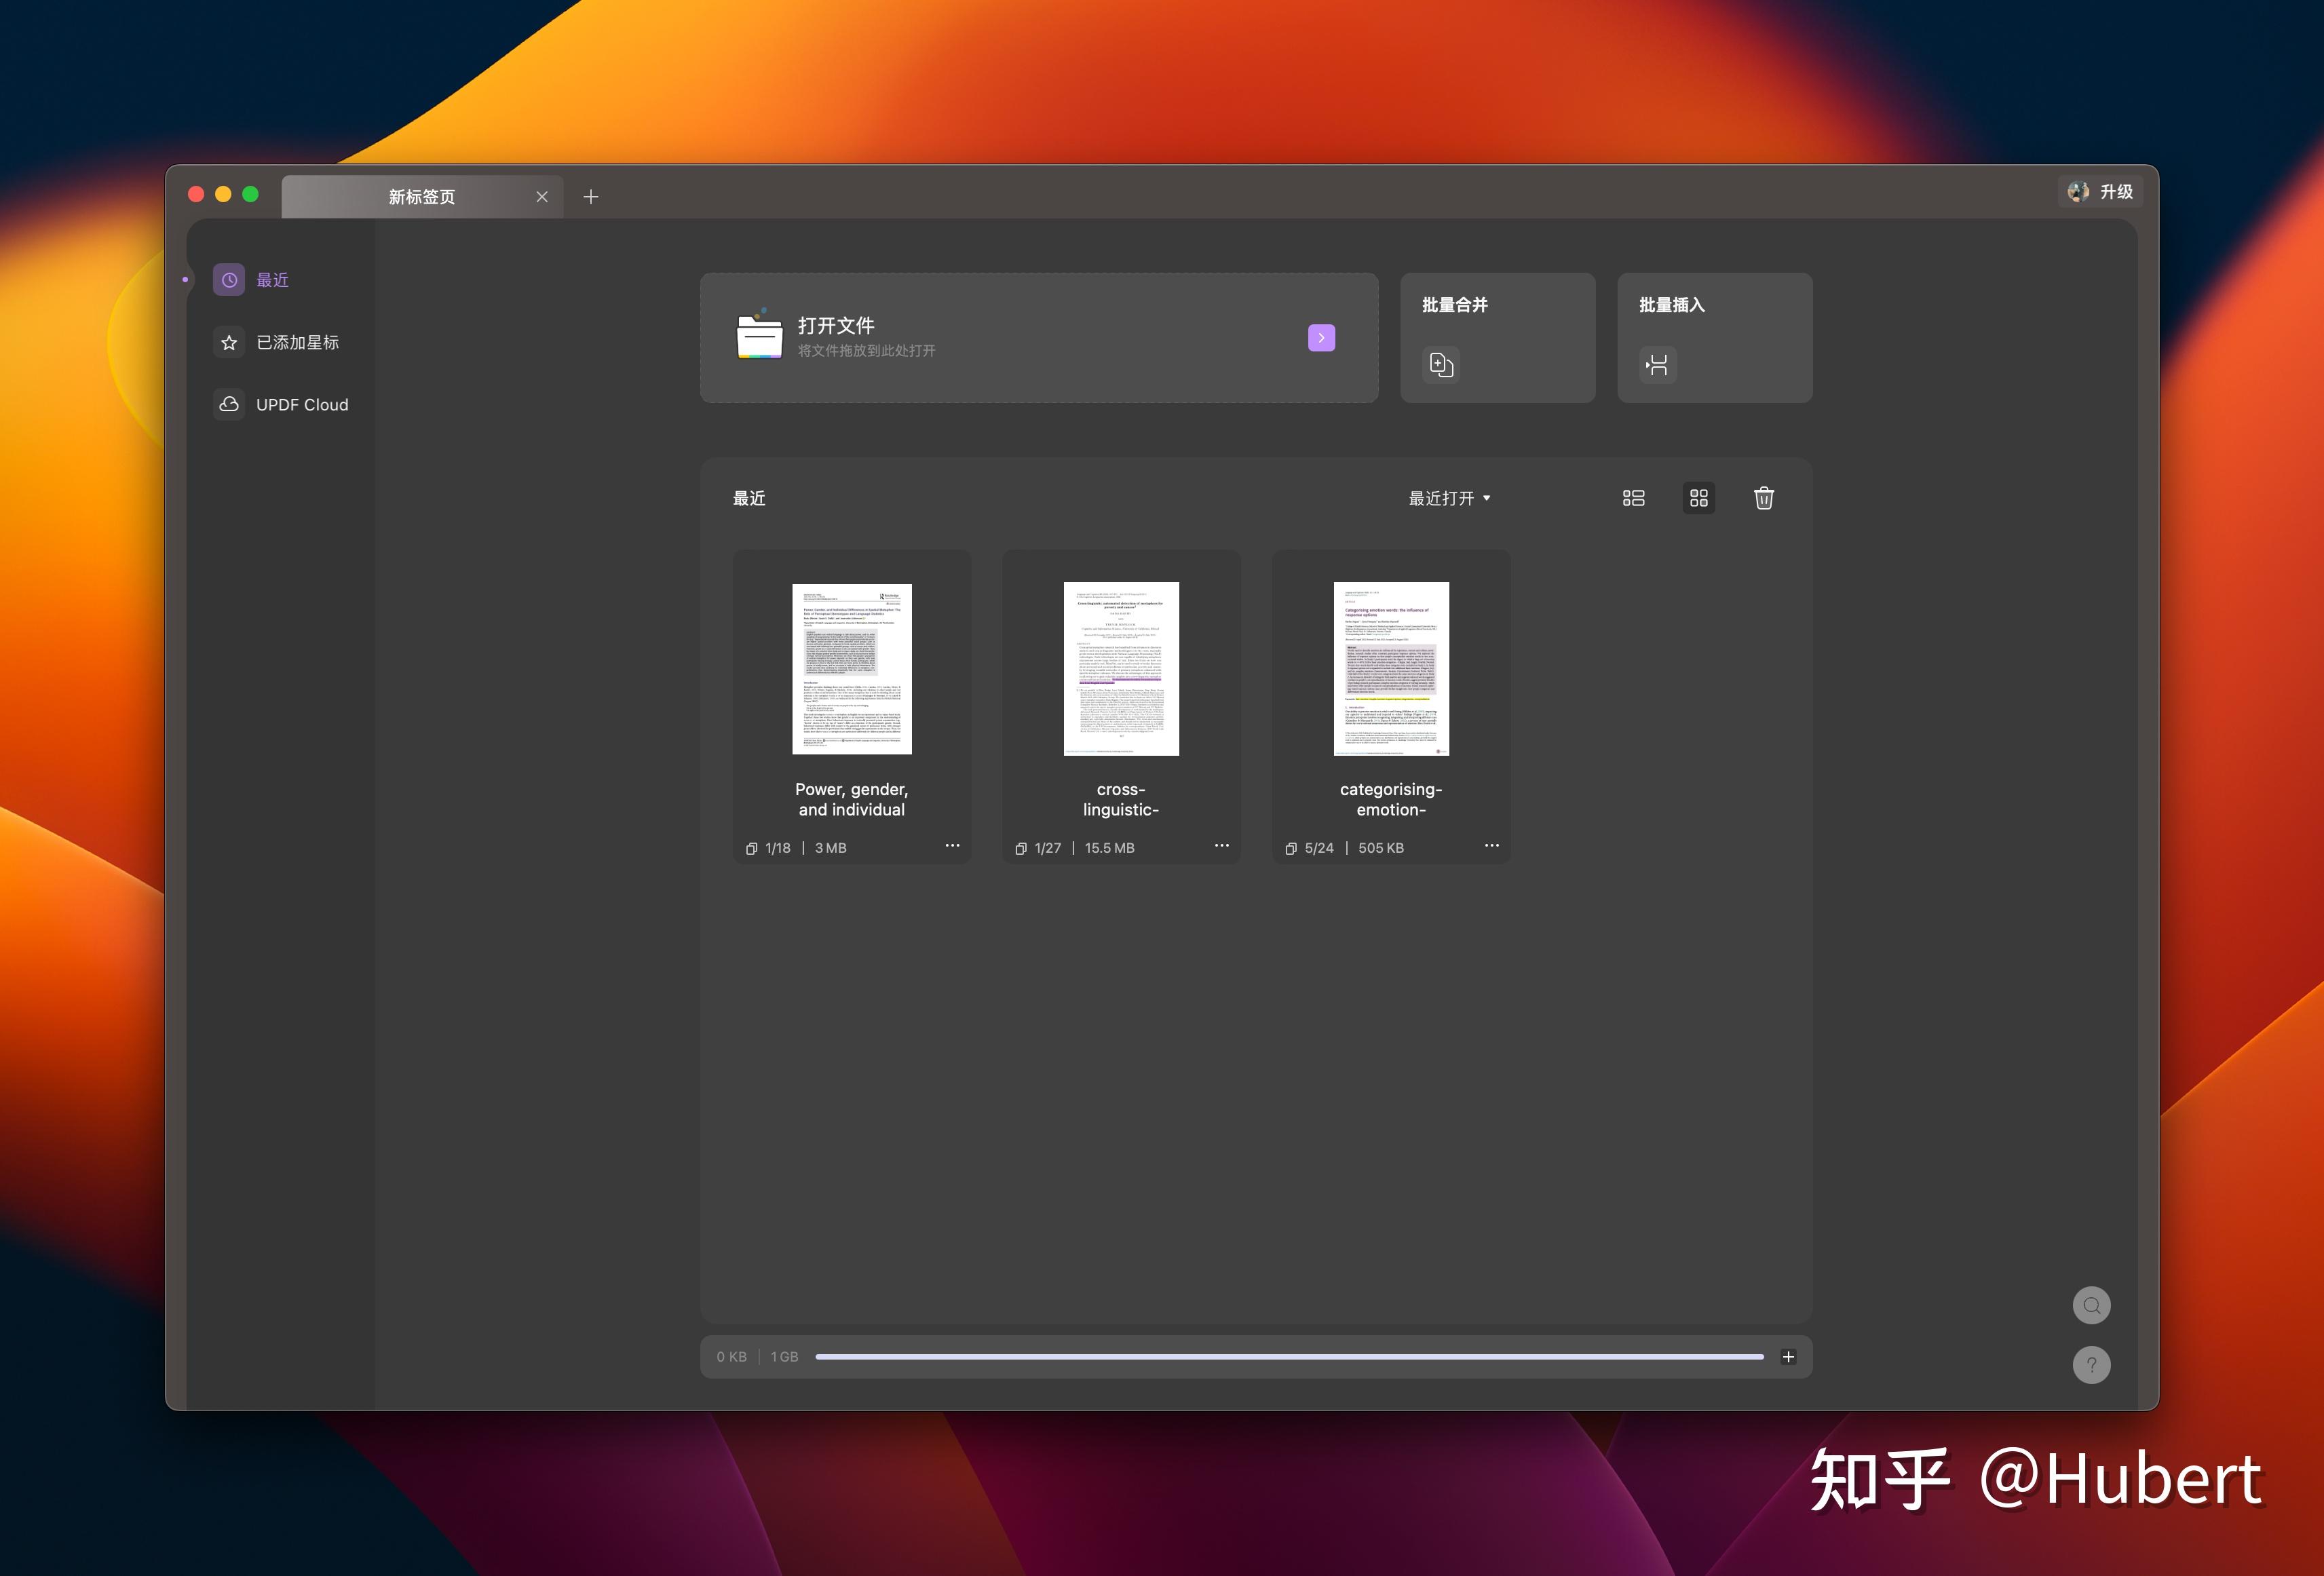Open the 批量插入 batch insert tool

click(1713, 338)
